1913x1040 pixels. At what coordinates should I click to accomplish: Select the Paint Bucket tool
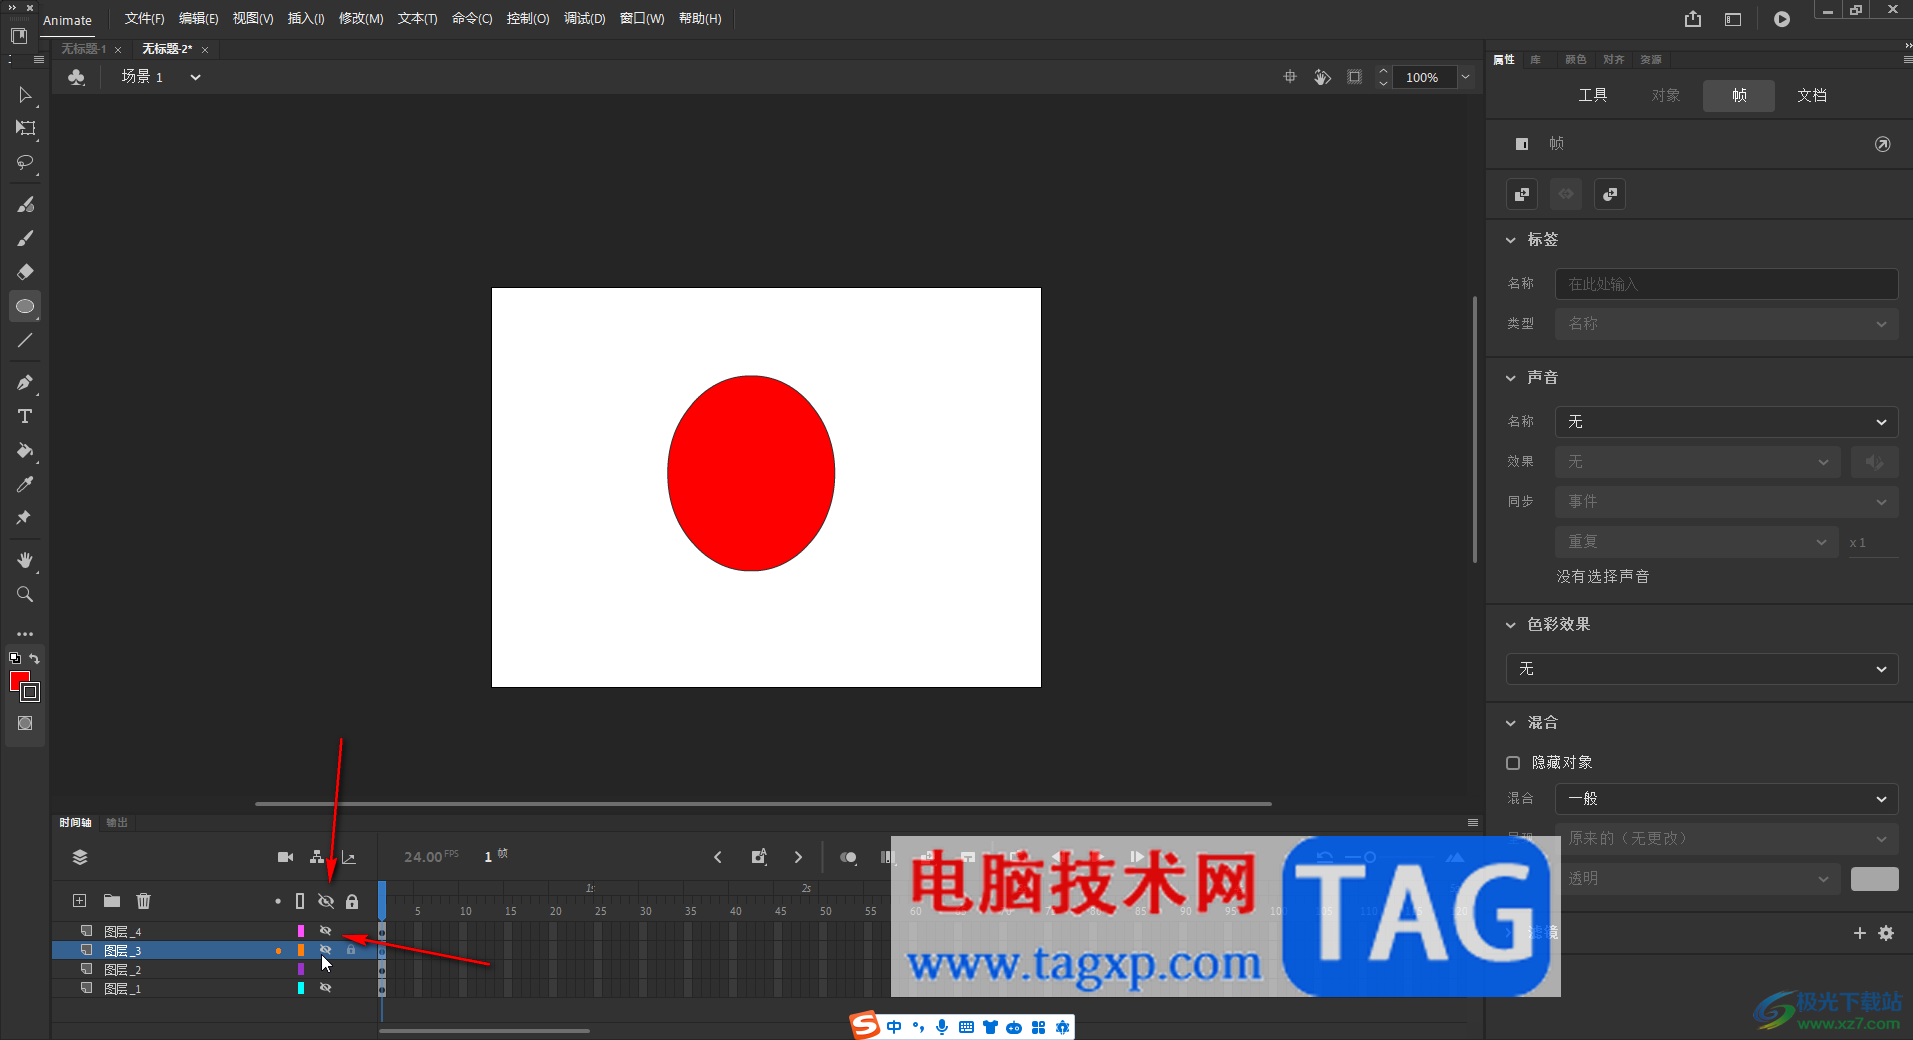click(25, 450)
